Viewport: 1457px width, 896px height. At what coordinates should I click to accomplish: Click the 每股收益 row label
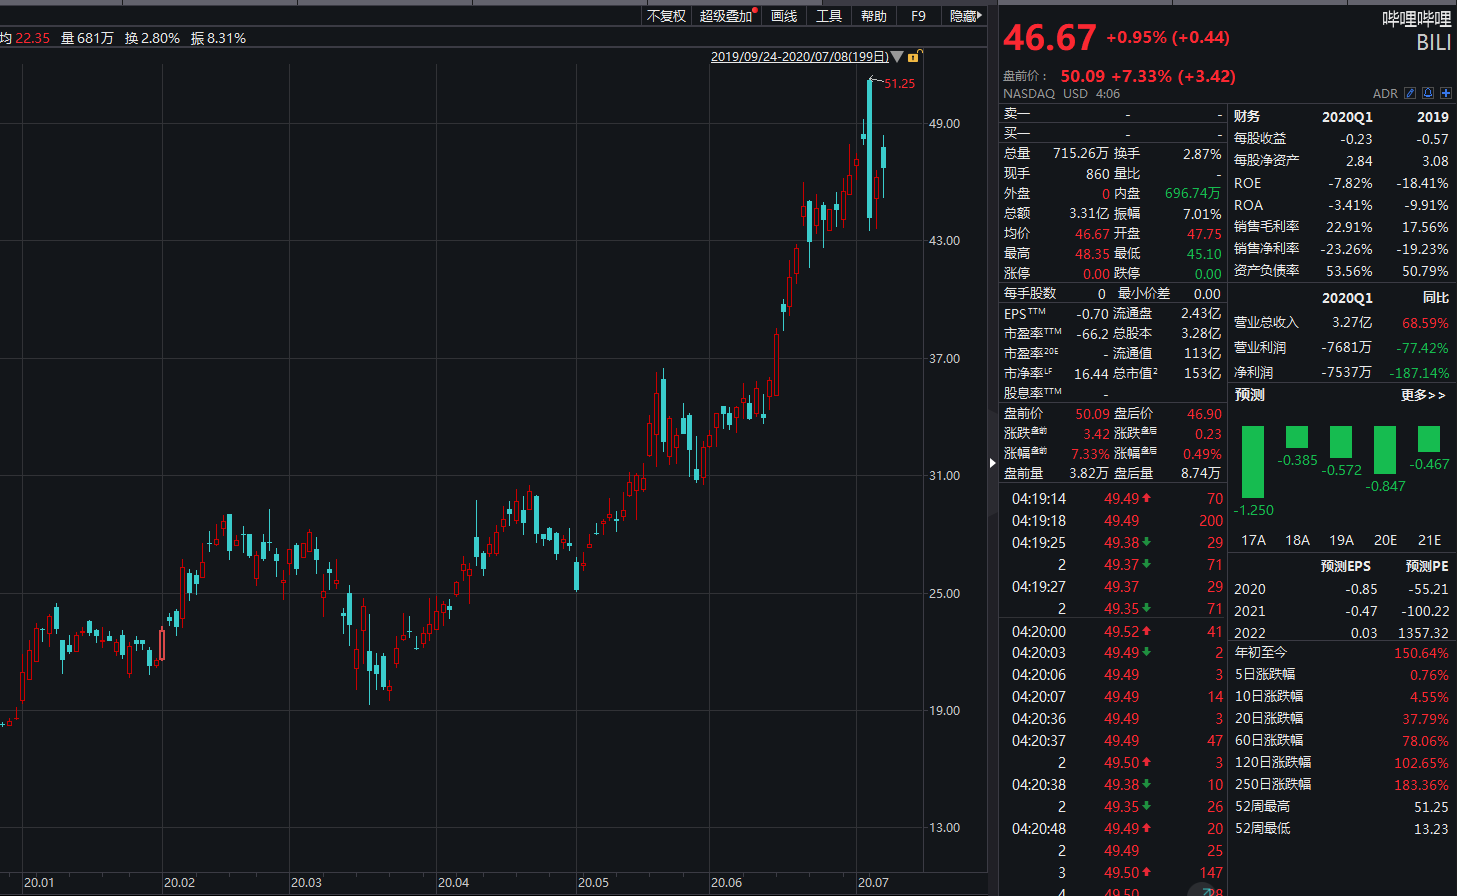[x=1260, y=138]
